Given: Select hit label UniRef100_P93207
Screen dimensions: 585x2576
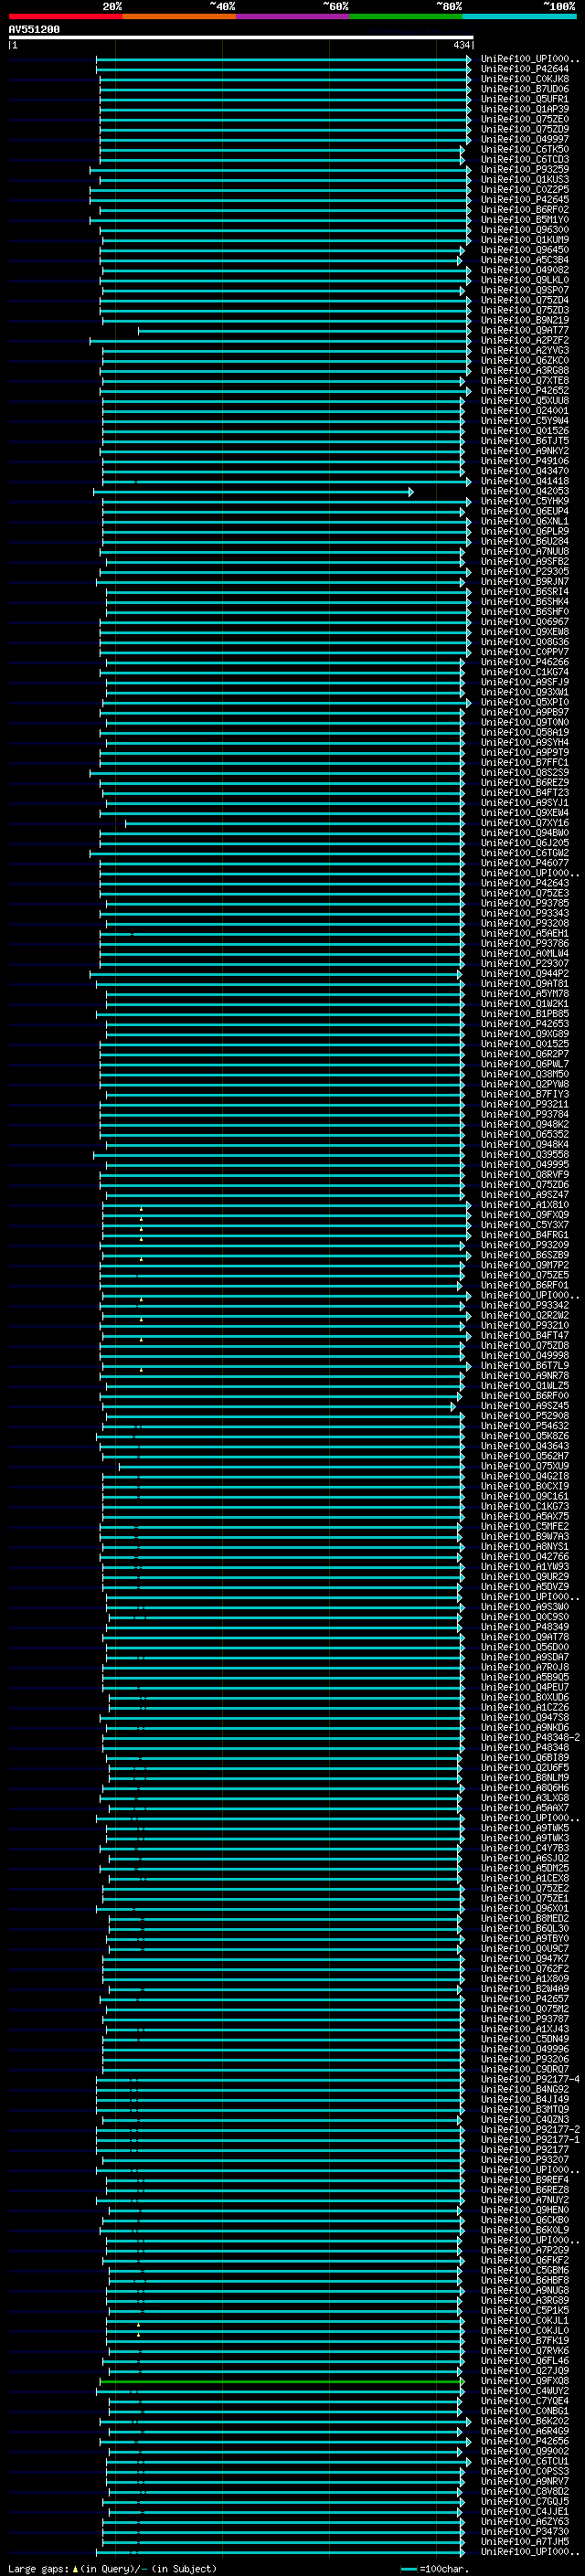Looking at the screenshot, I should [x=525, y=2159].
